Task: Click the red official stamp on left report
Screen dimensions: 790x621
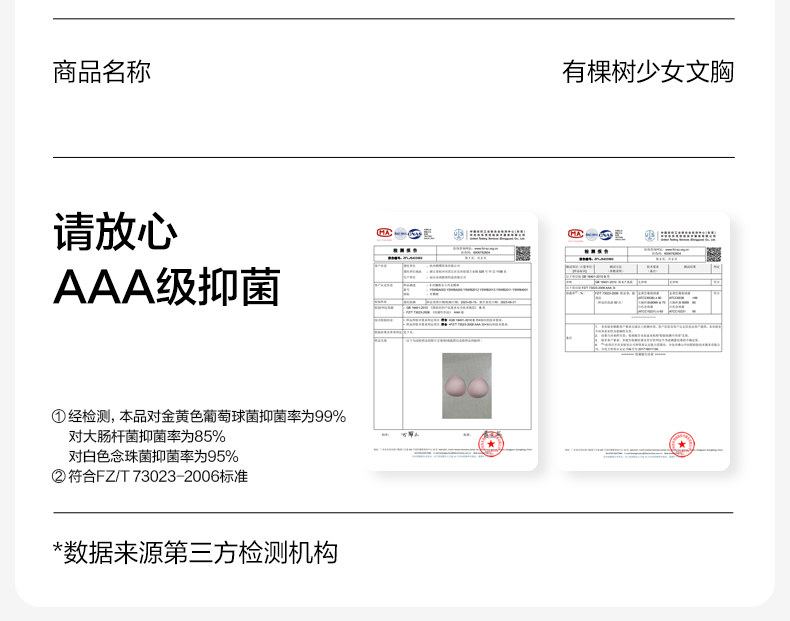Action: 493,443
